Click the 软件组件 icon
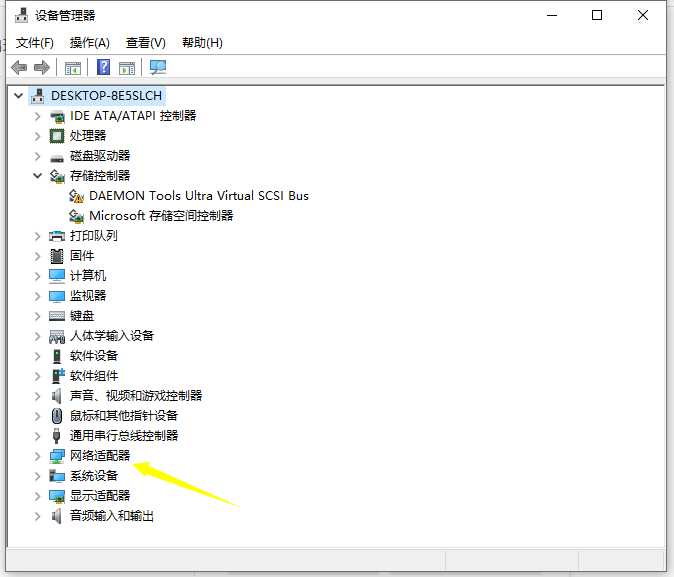Image resolution: width=674 pixels, height=577 pixels. pyautogui.click(x=58, y=376)
